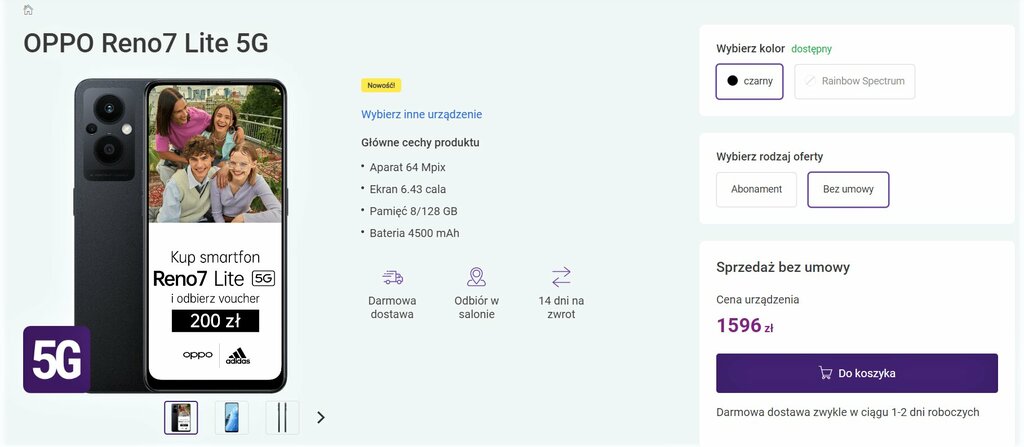Image resolution: width=1024 pixels, height=447 pixels.
Task: Choose the Abonament offer type
Action: tap(756, 190)
